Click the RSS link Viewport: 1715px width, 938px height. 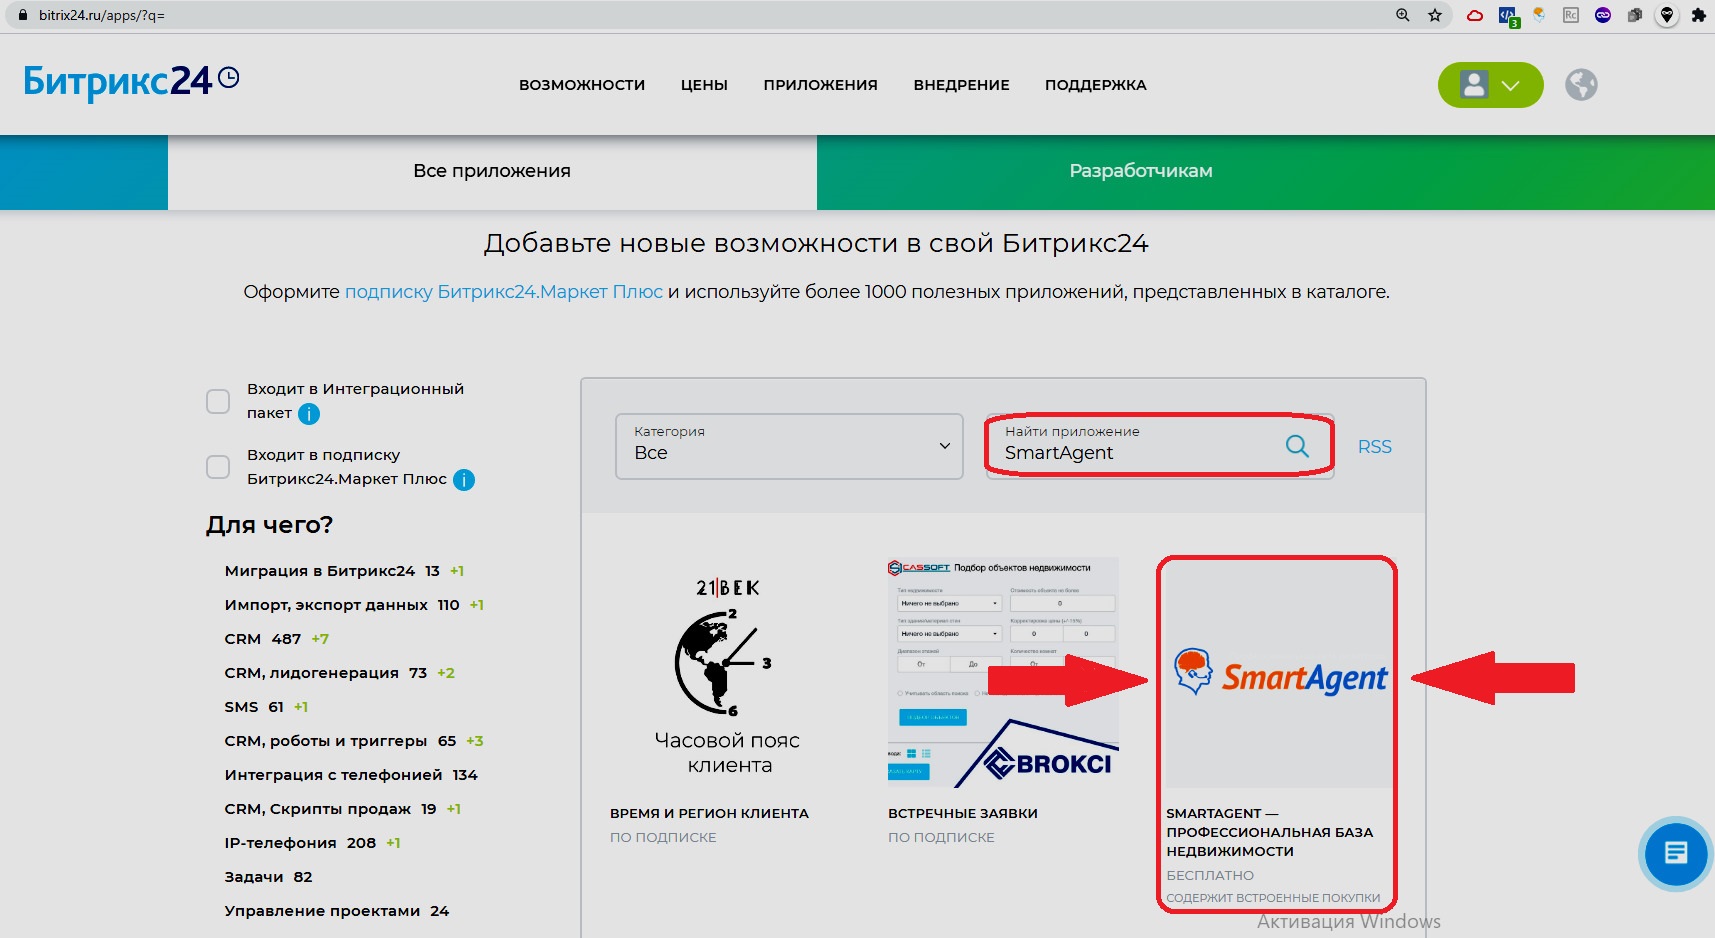(x=1375, y=447)
